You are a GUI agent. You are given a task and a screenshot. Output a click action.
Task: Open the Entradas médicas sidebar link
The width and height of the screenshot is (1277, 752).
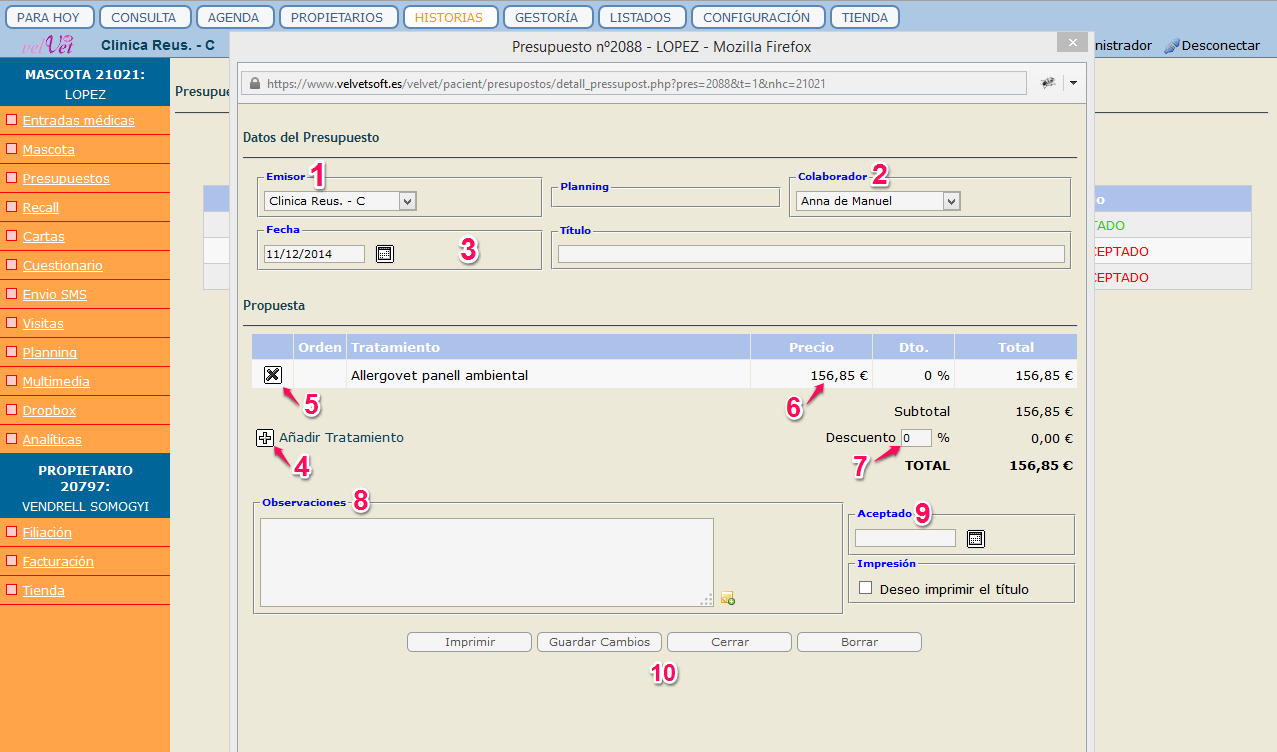click(x=79, y=121)
